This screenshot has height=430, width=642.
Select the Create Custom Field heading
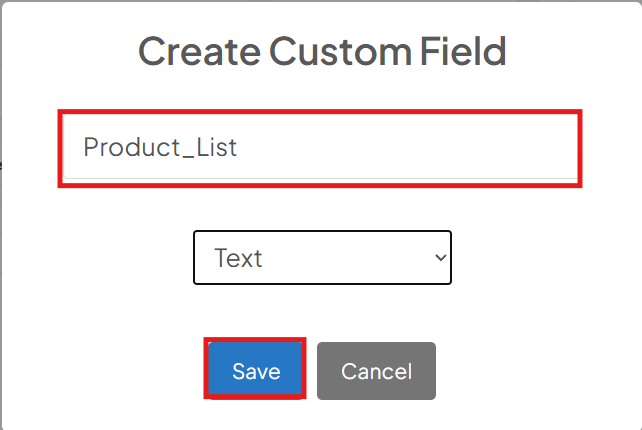[x=322, y=52]
